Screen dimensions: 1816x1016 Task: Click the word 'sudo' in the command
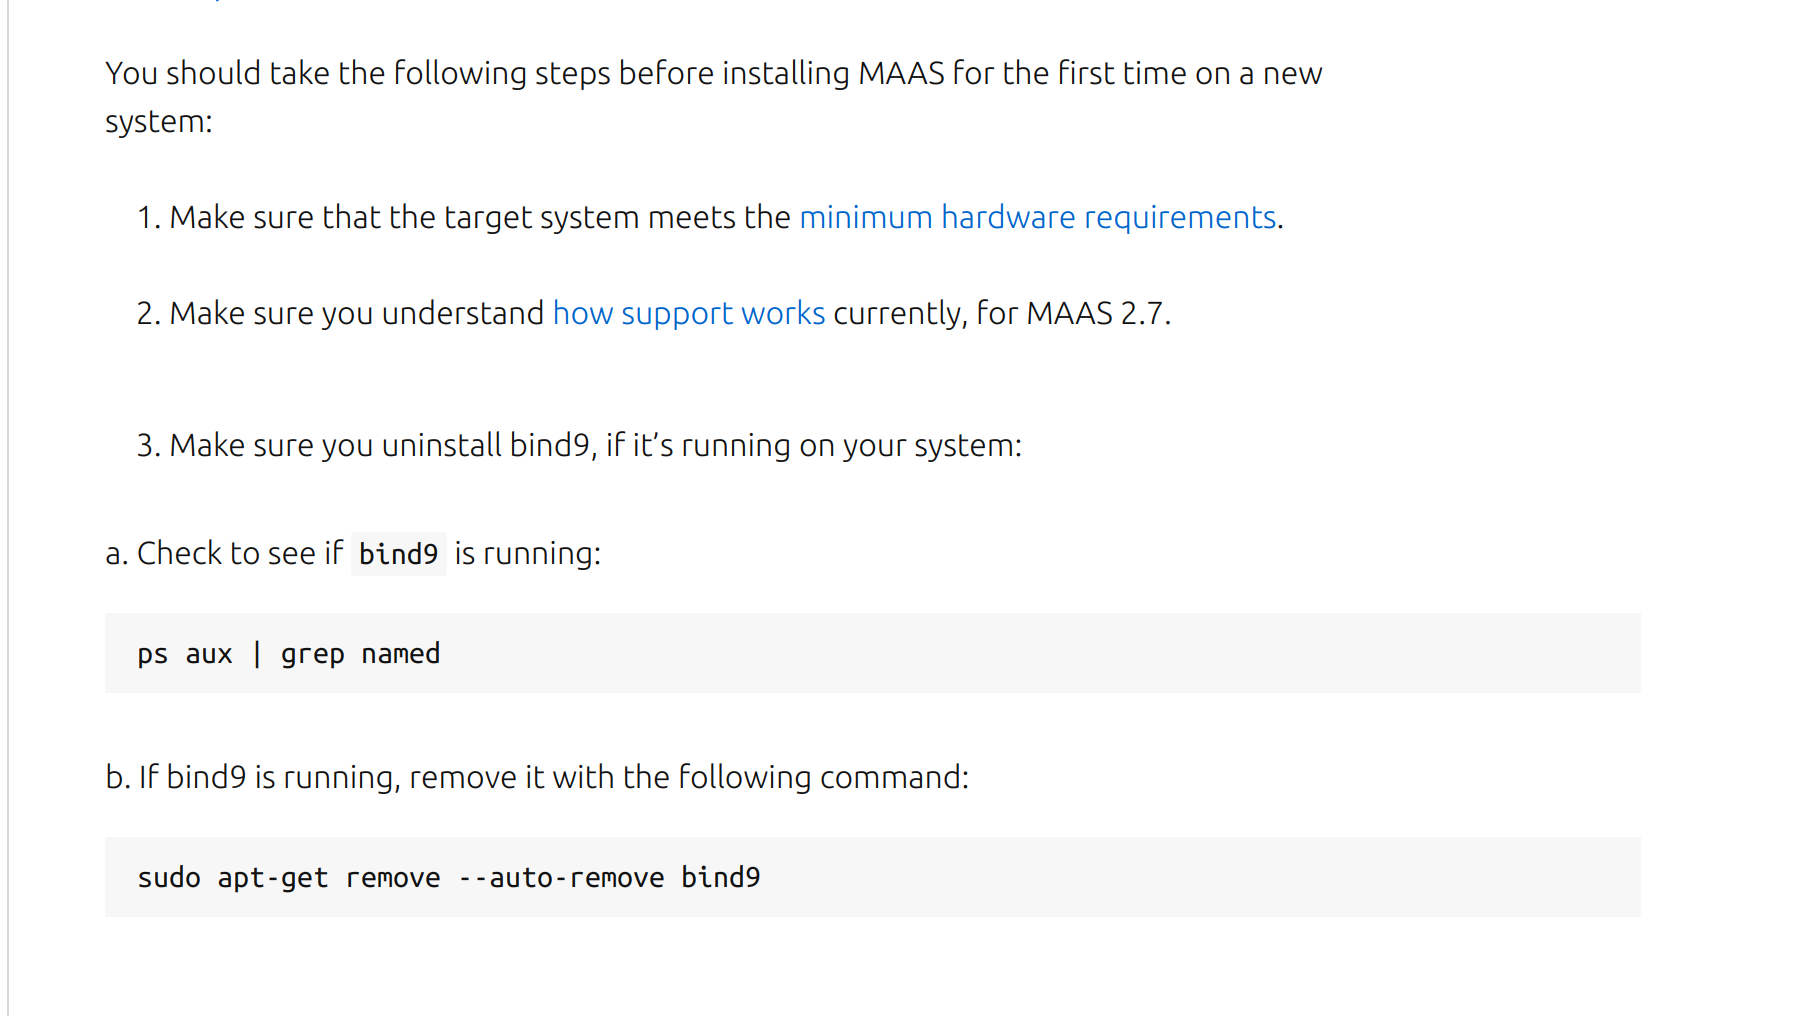[x=169, y=878]
